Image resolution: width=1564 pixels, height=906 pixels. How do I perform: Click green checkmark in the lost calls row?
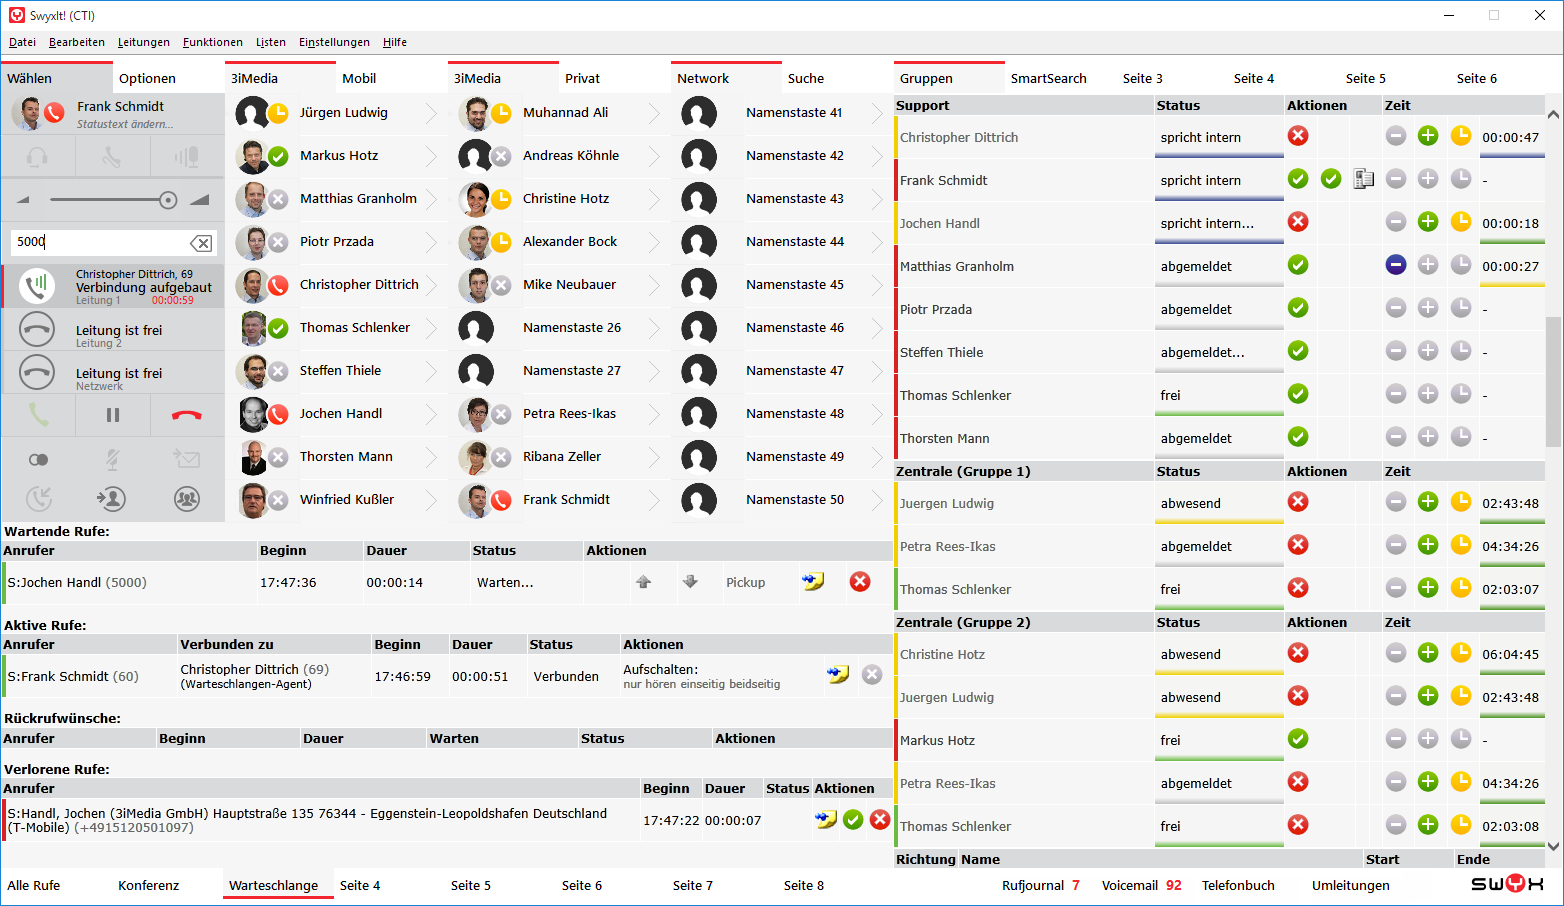coord(853,820)
